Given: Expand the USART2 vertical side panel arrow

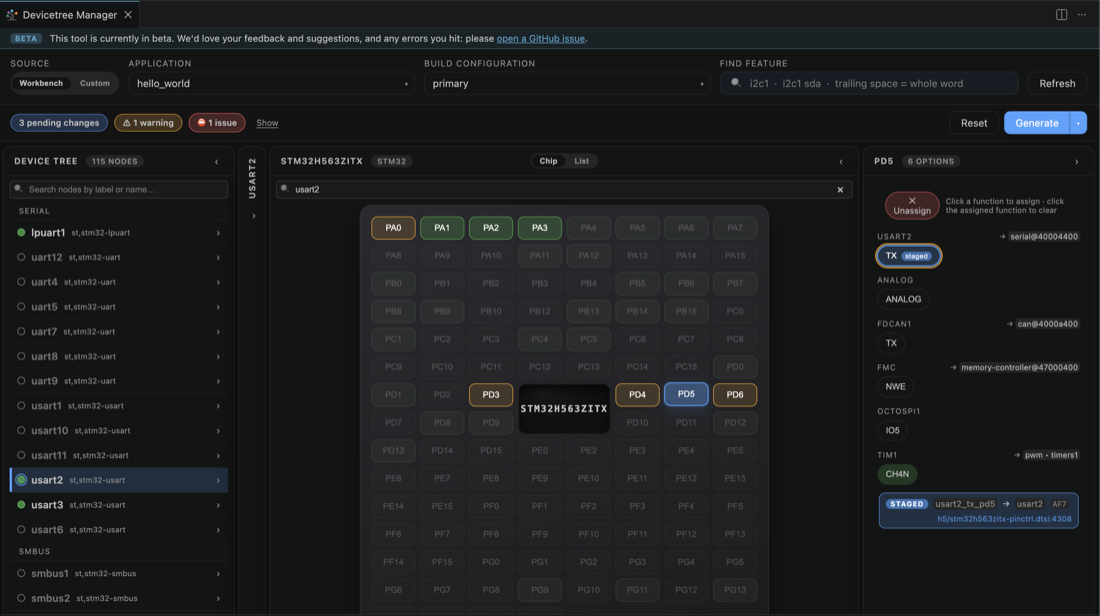Looking at the screenshot, I should point(253,216).
